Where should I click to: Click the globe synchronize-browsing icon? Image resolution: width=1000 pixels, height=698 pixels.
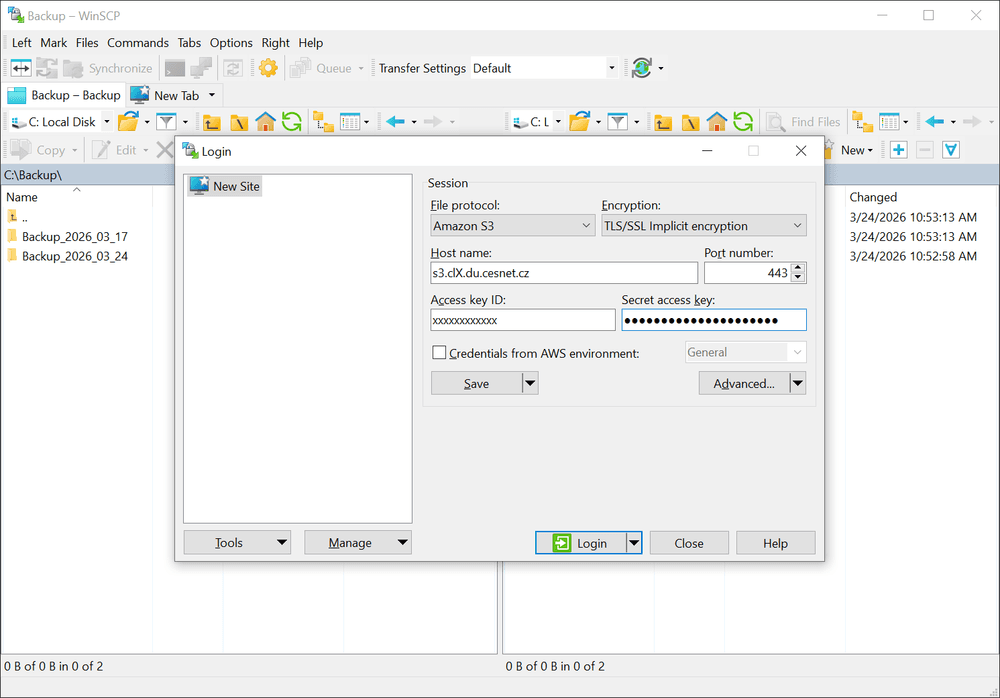point(642,68)
